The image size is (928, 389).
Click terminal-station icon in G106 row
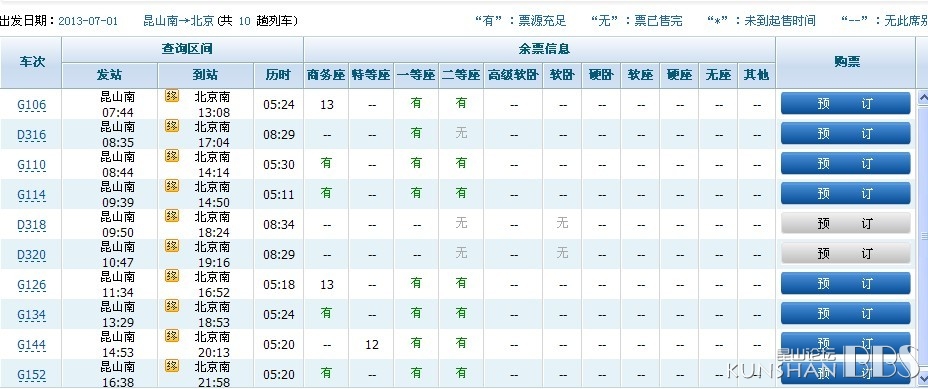pyautogui.click(x=172, y=96)
